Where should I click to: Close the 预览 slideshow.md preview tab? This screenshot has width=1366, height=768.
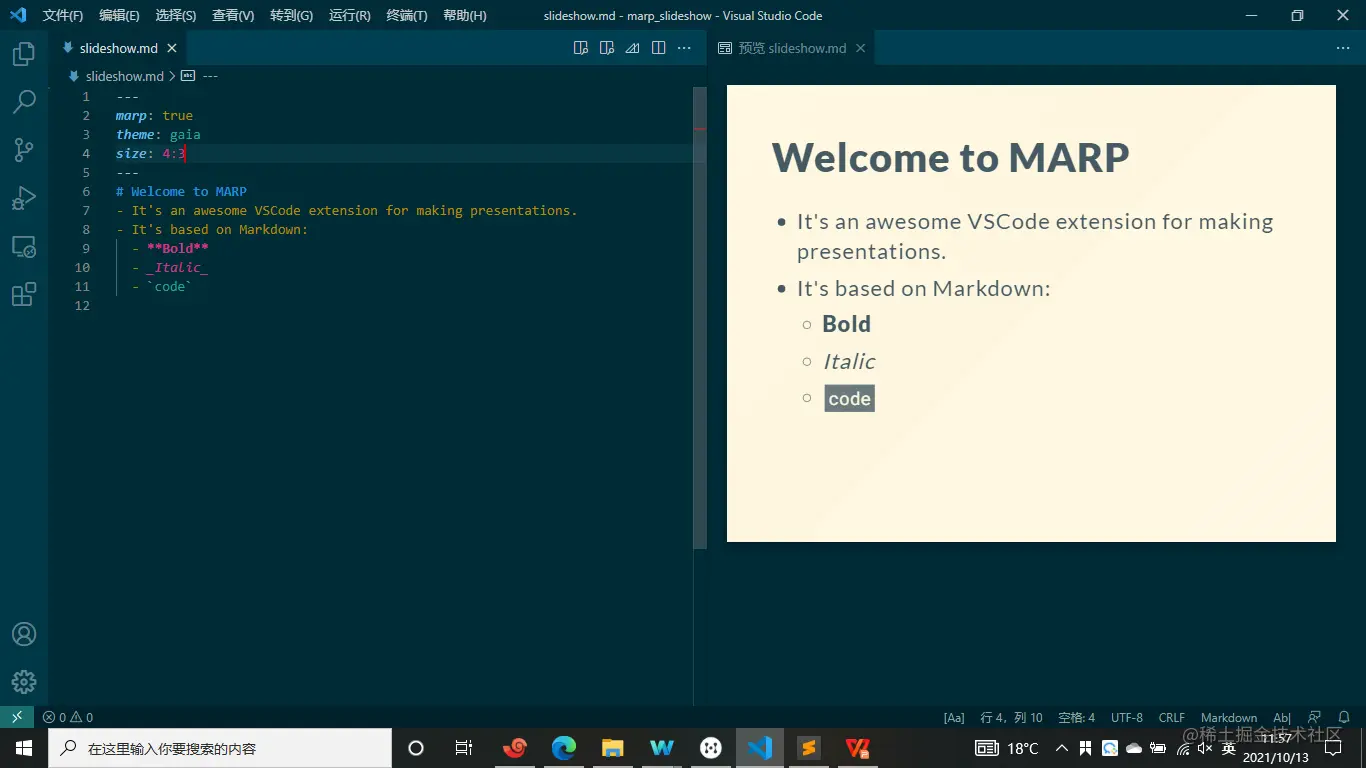point(860,48)
